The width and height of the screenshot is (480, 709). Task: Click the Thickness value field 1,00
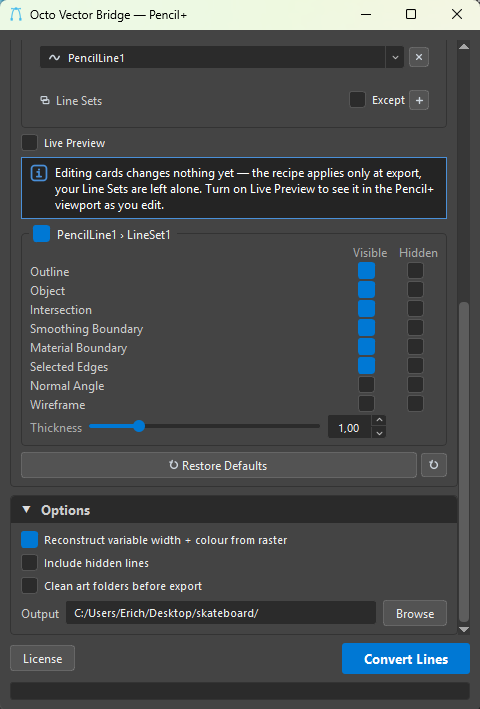click(349, 427)
